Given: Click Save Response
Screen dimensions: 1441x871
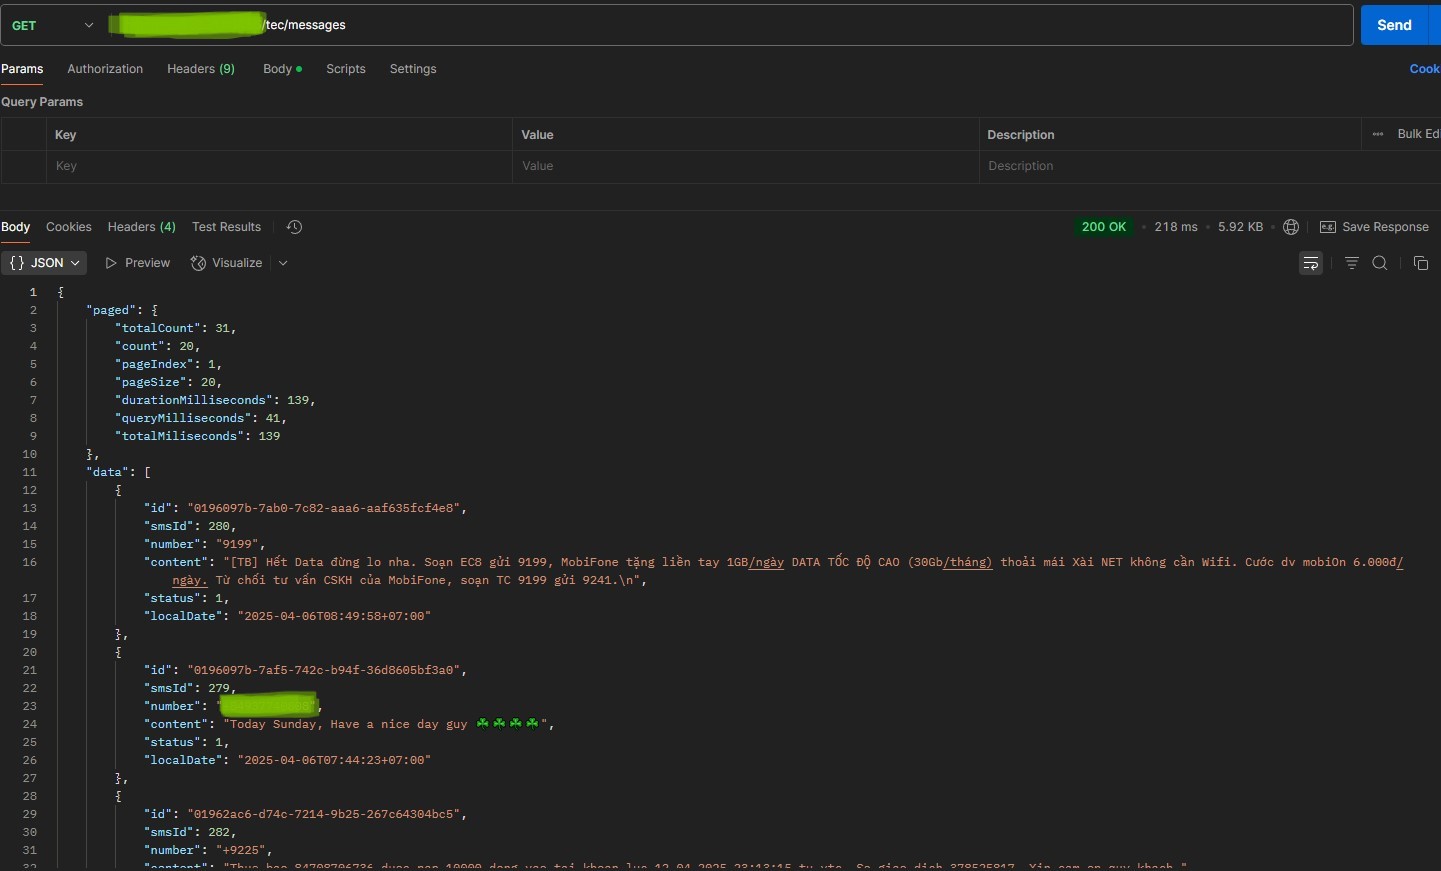Looking at the screenshot, I should point(1375,227).
